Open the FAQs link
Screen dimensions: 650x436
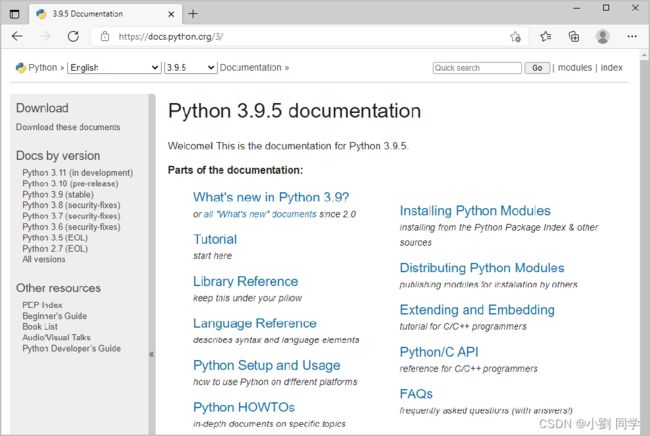[416, 394]
